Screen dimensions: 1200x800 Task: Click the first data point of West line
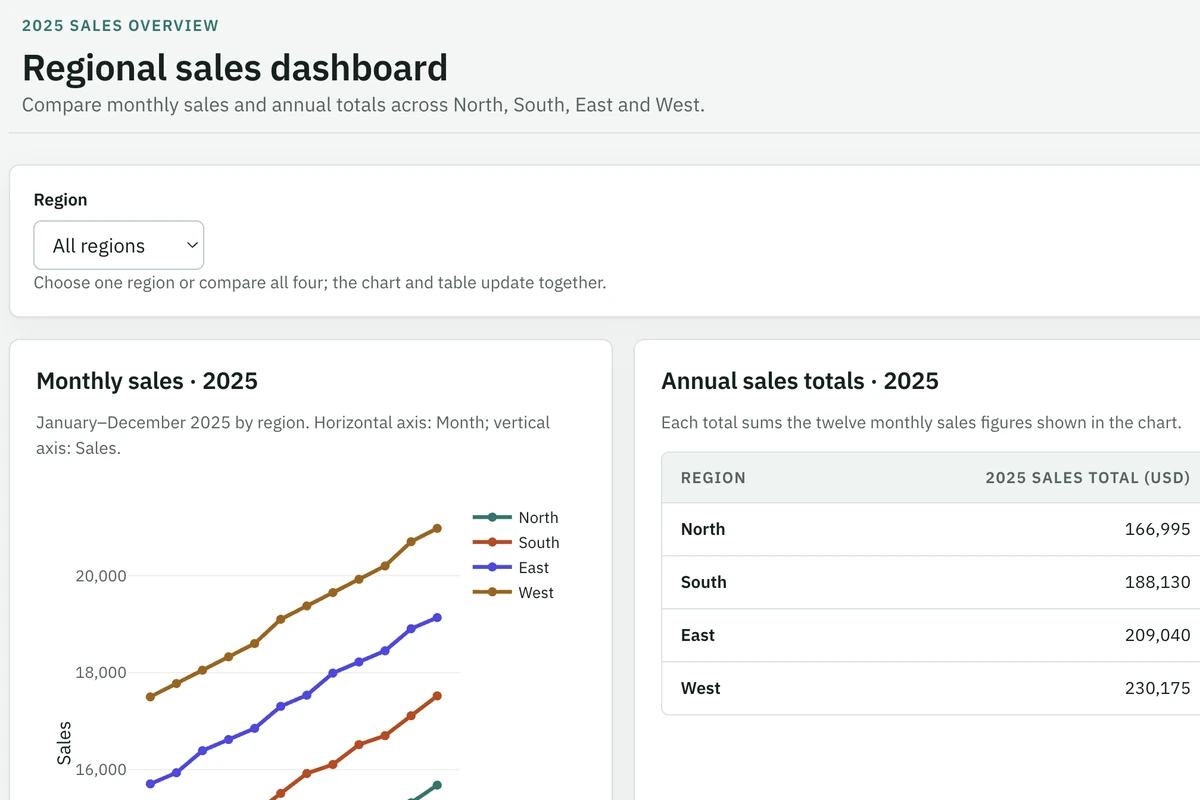150,697
